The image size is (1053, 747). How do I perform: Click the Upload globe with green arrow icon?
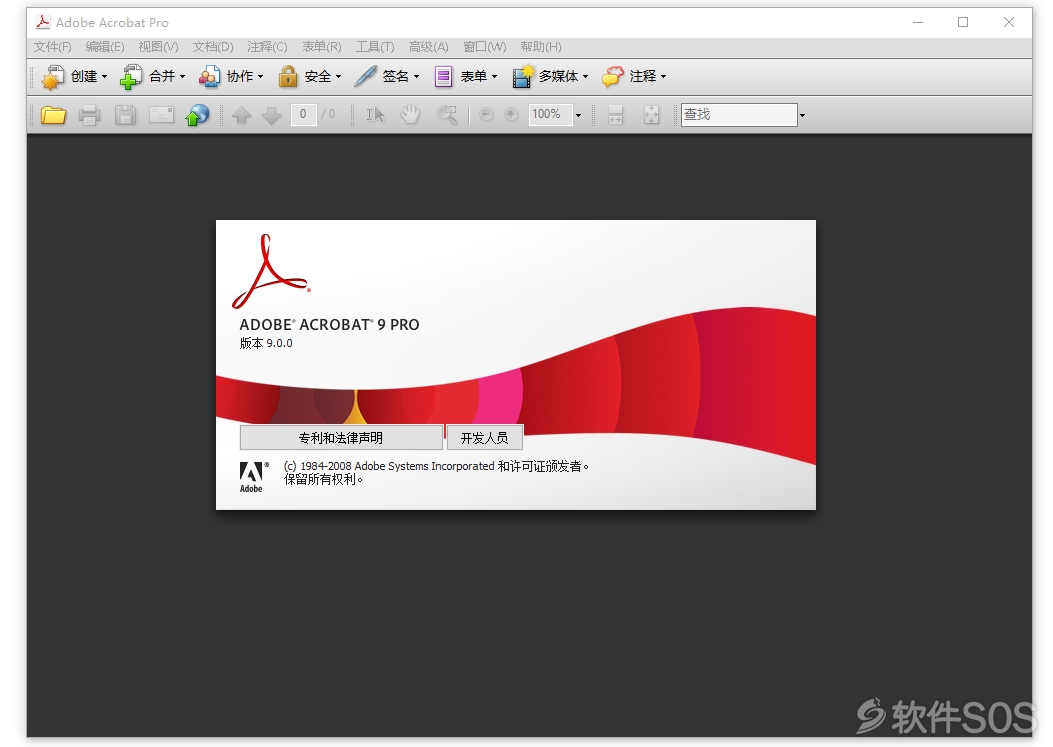coord(197,116)
